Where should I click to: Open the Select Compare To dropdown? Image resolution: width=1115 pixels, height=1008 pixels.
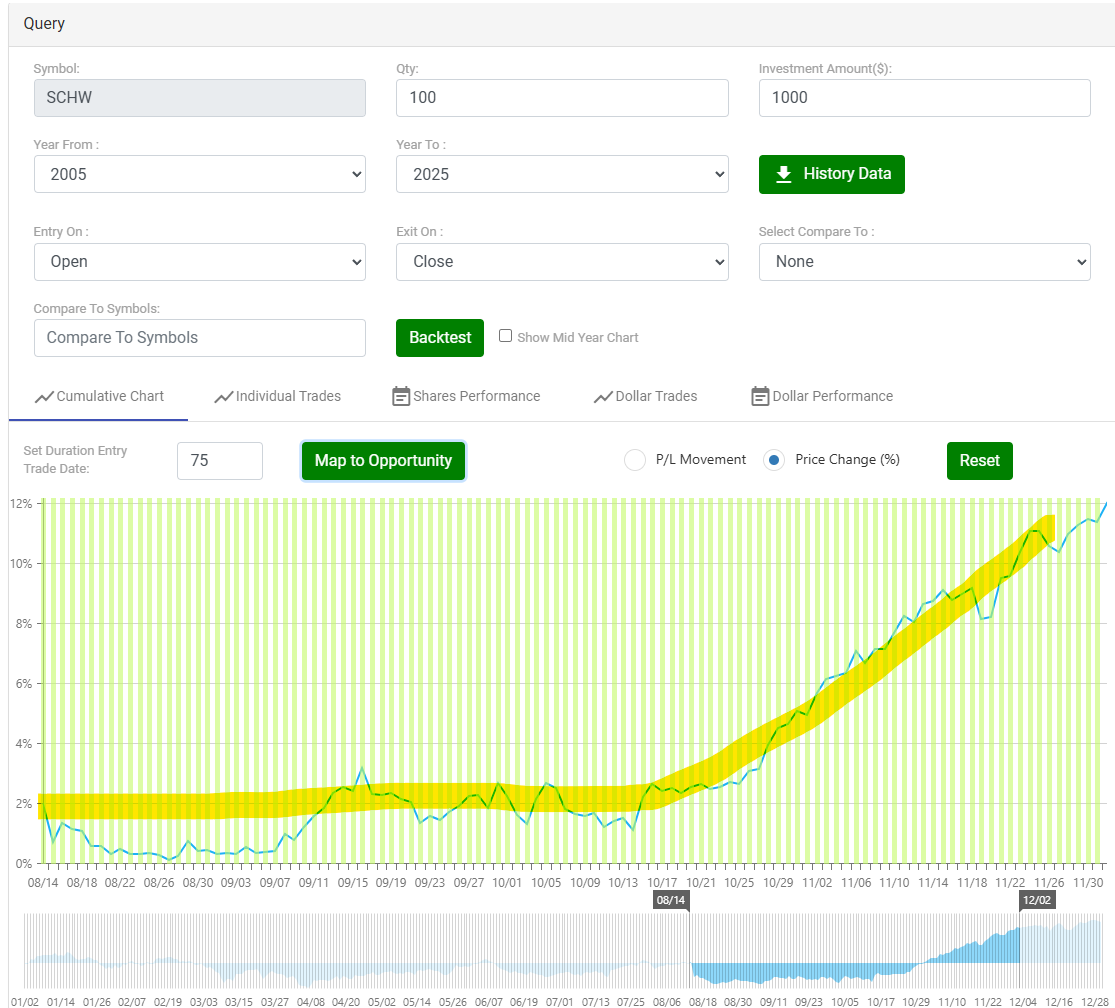[x=924, y=262]
